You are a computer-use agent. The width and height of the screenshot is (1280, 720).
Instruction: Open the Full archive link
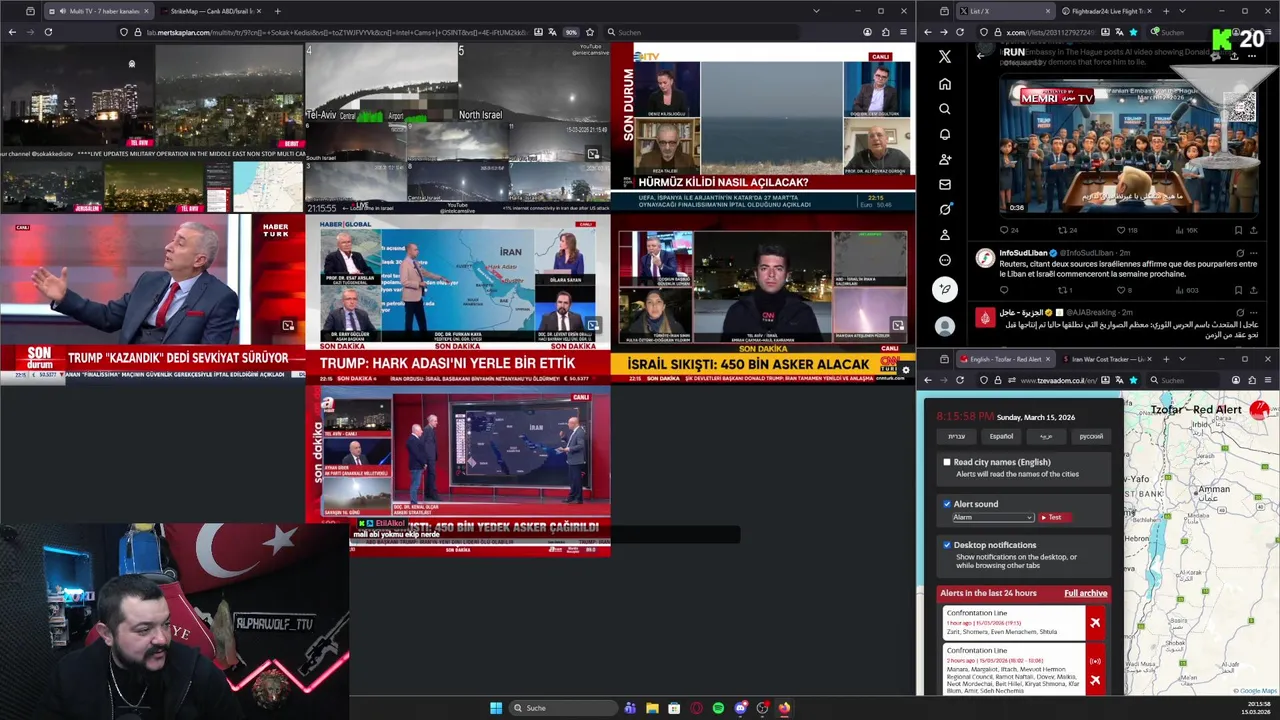(1085, 593)
